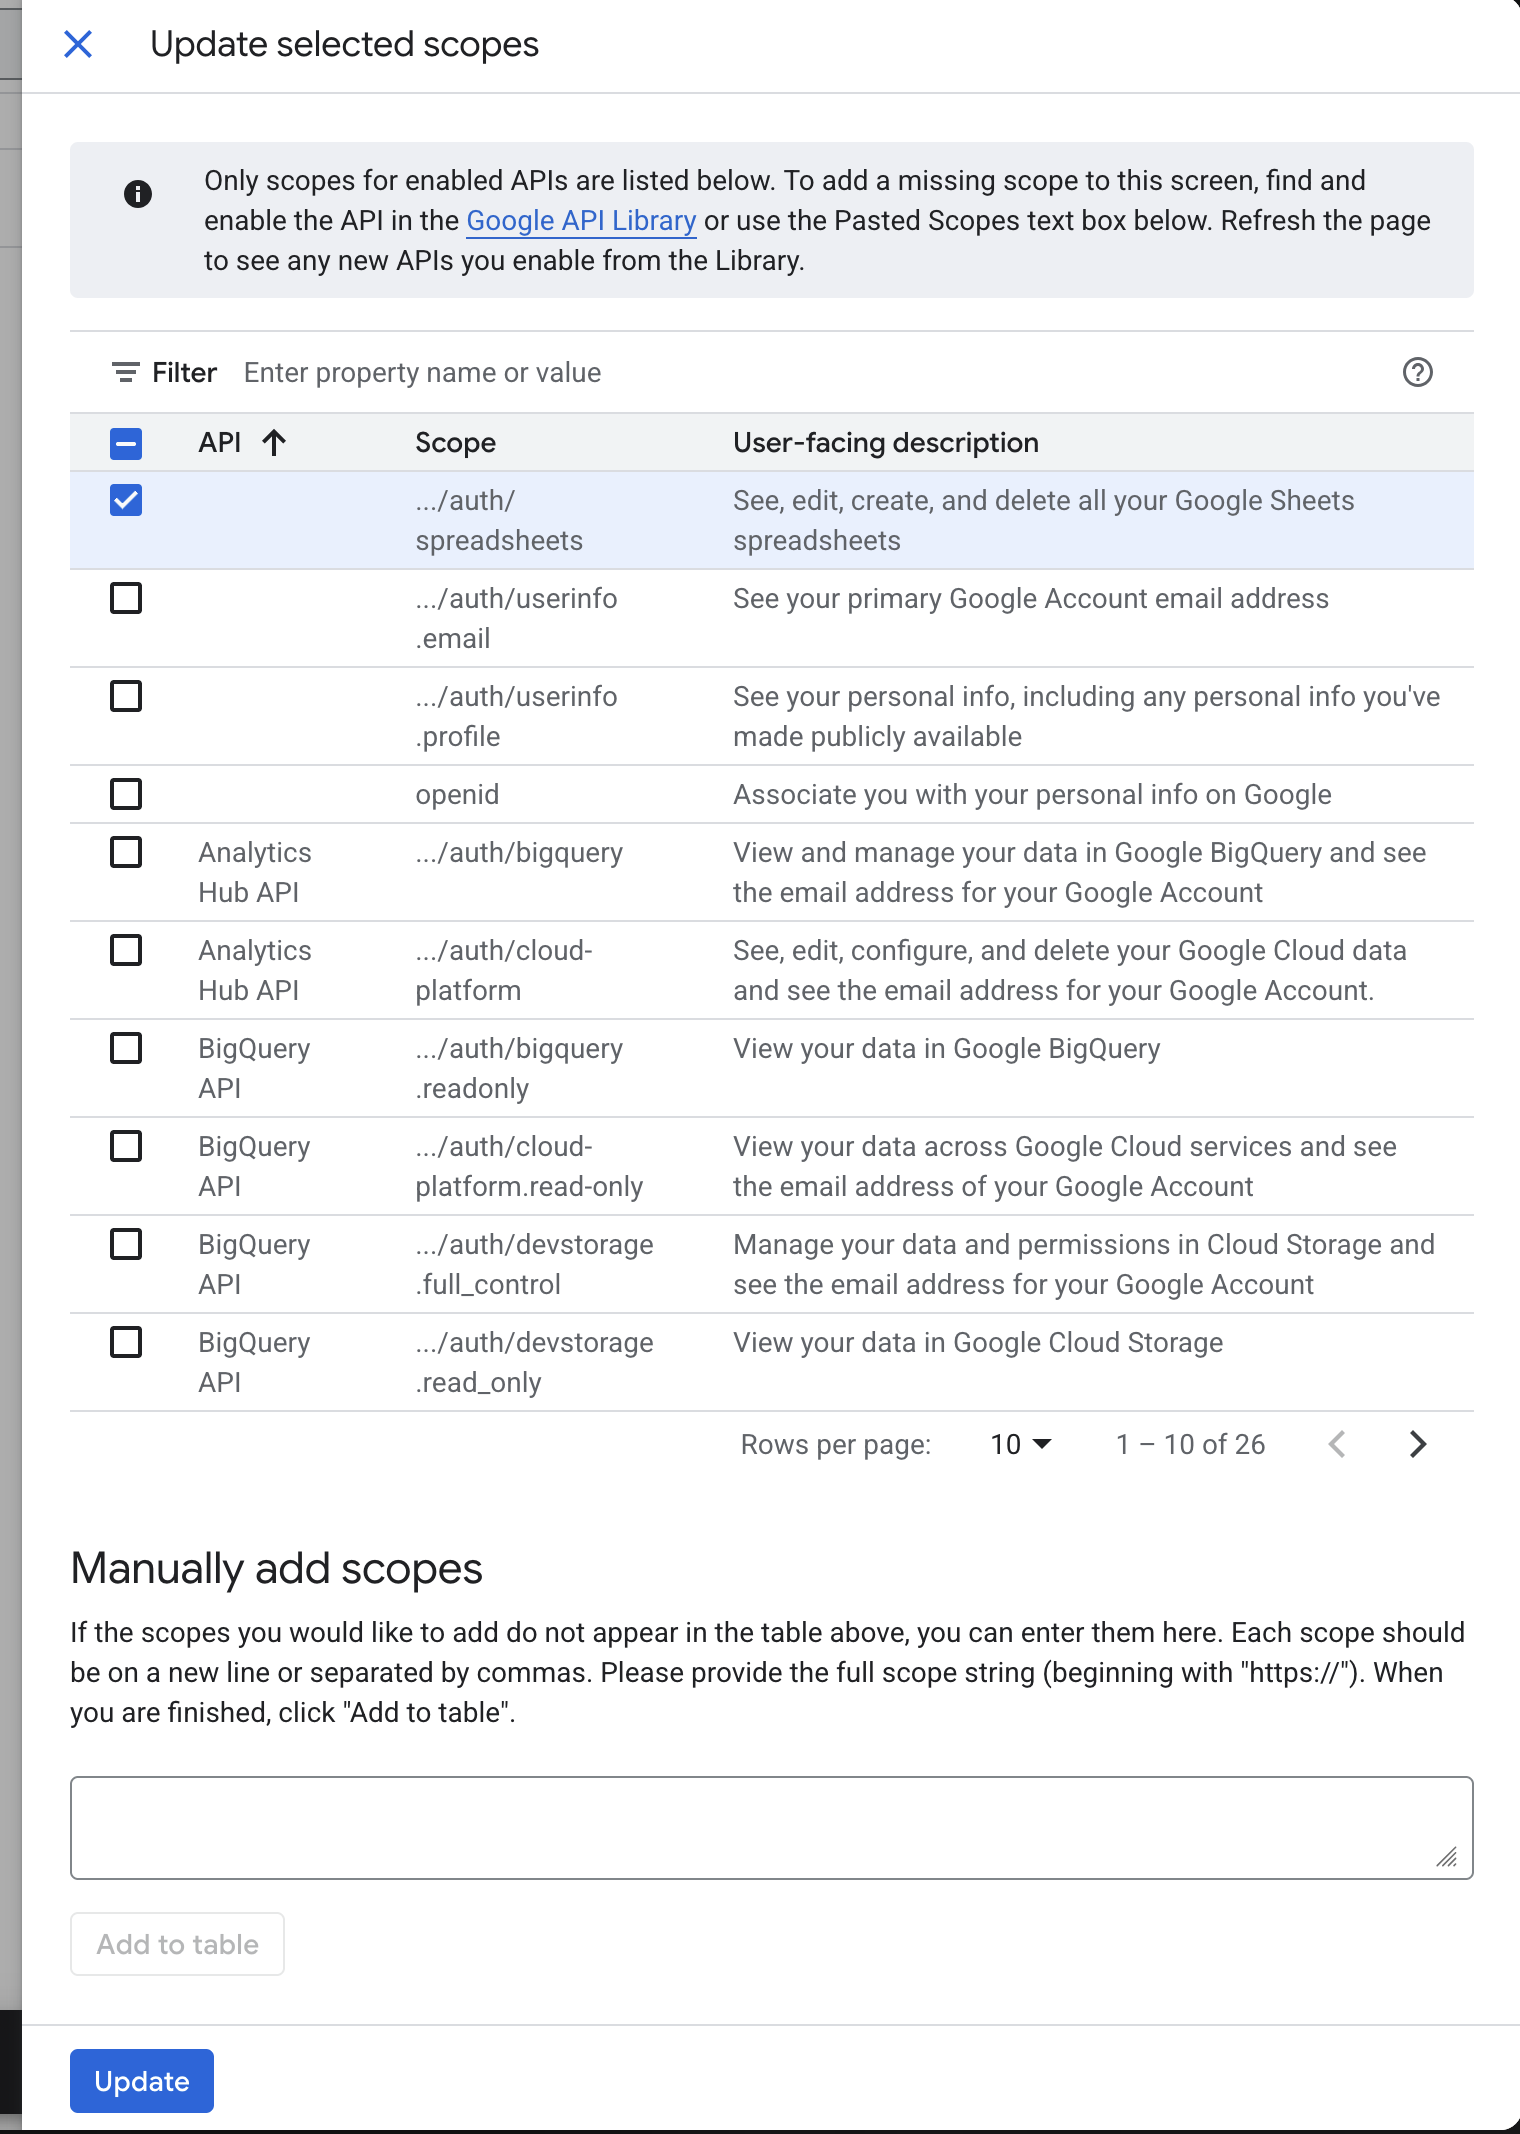1520x2134 pixels.
Task: Uncheck the .../auth/spreadsheets scope
Action: 126,500
